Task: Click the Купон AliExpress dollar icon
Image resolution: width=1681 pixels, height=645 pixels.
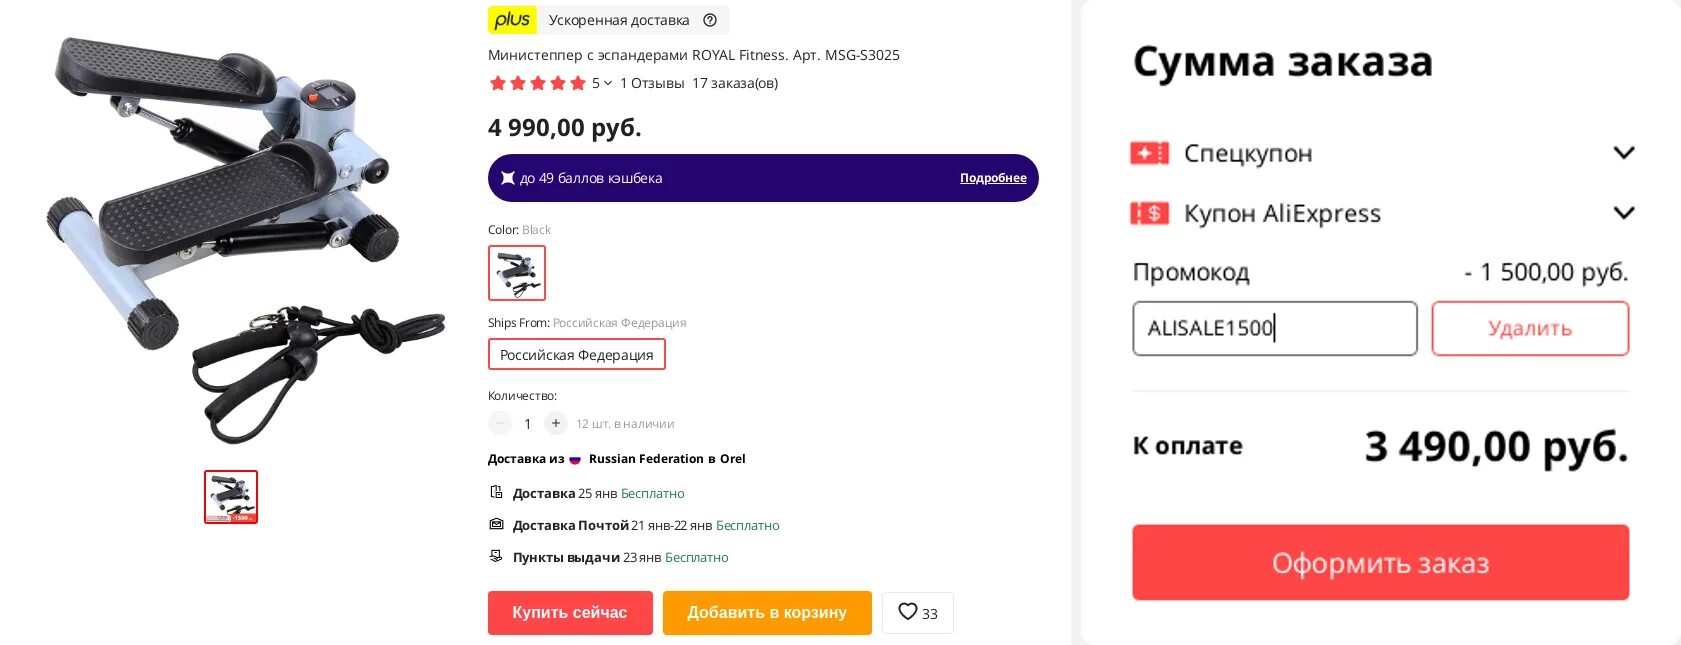Action: point(1149,213)
